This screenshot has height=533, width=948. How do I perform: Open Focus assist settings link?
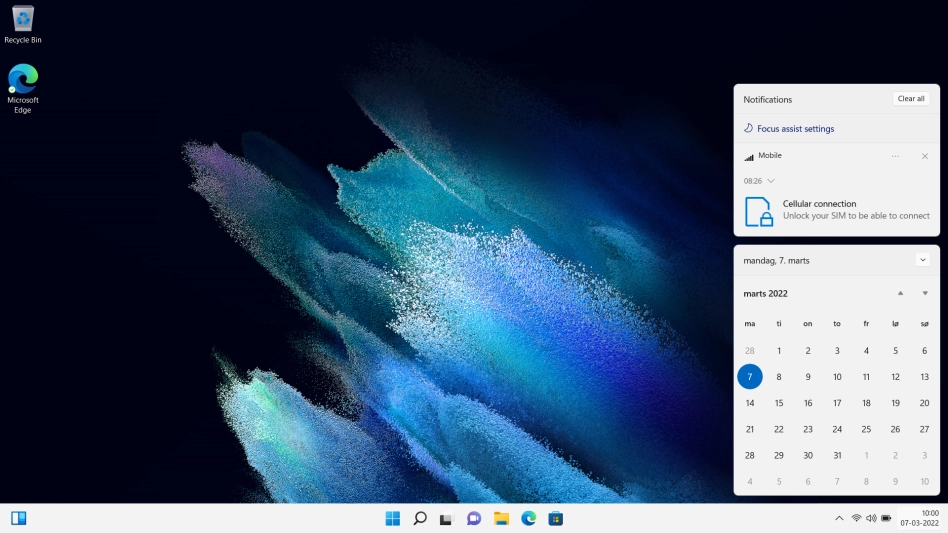click(795, 129)
